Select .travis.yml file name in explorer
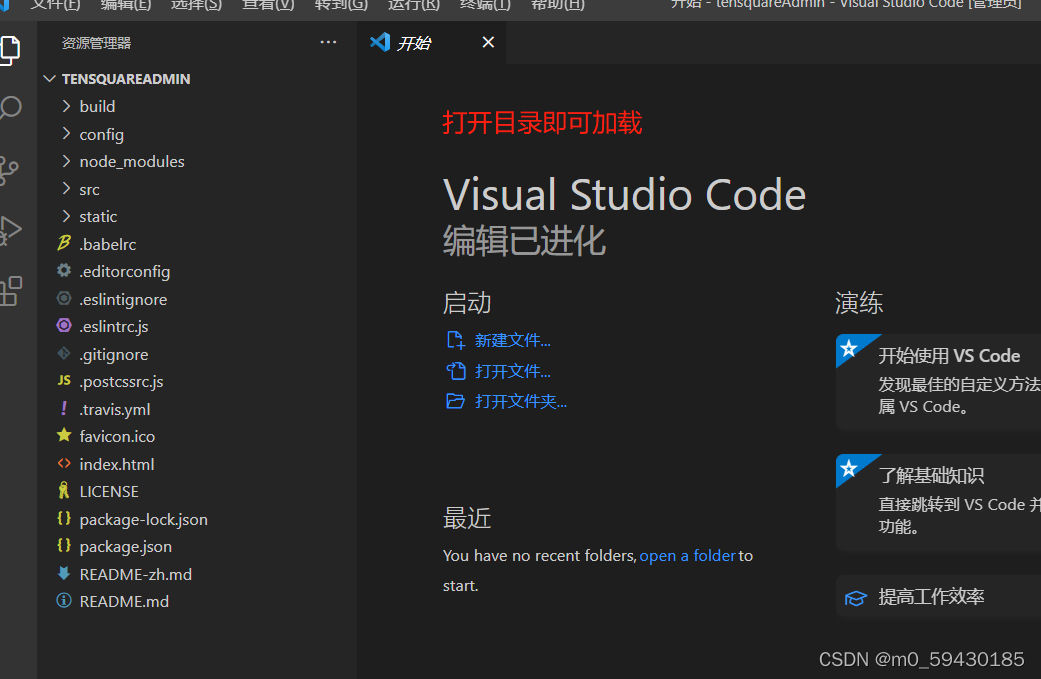The image size is (1041, 679). (115, 410)
